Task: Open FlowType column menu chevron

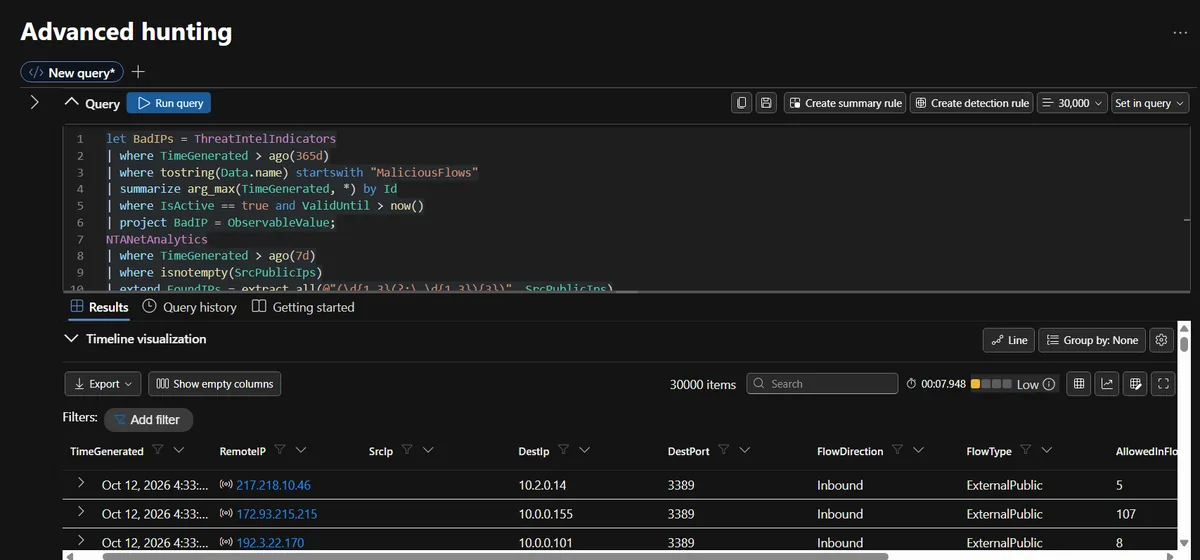Action: click(x=1047, y=451)
